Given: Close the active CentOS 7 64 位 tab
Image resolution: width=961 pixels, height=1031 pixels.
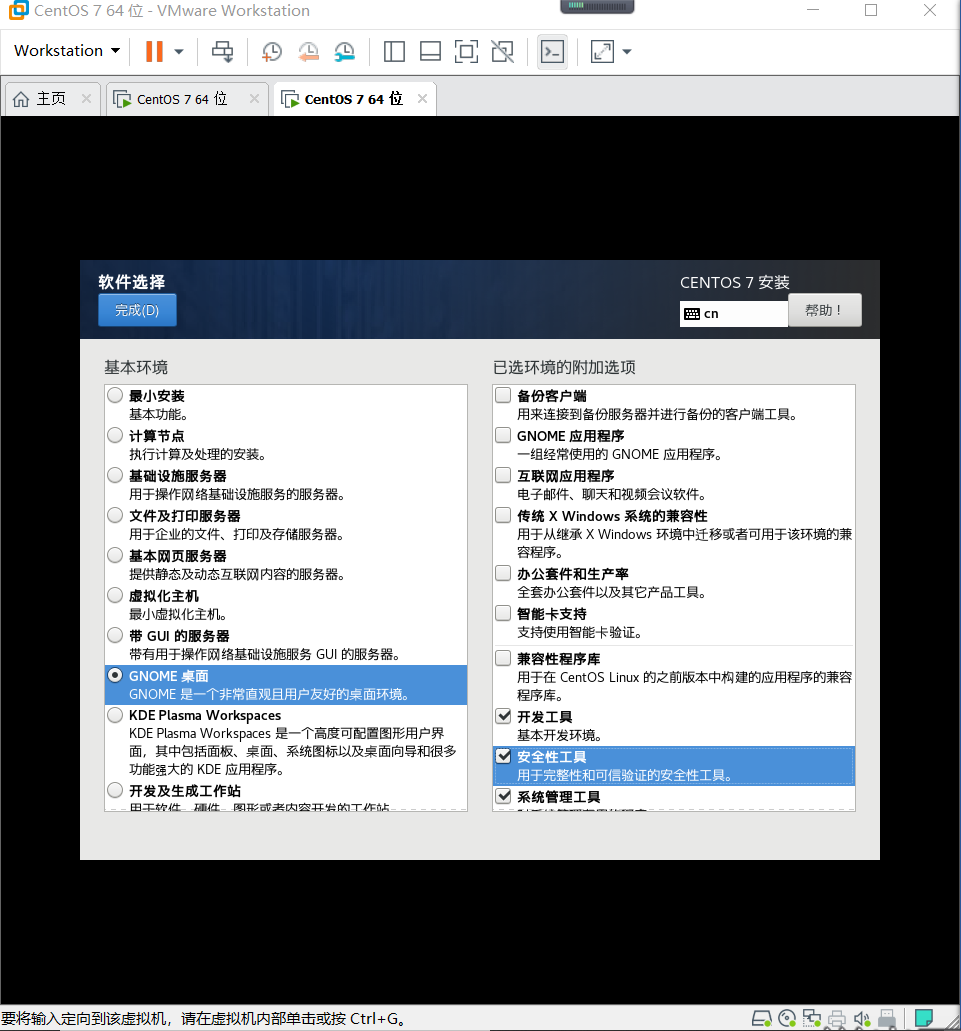Looking at the screenshot, I should [423, 99].
